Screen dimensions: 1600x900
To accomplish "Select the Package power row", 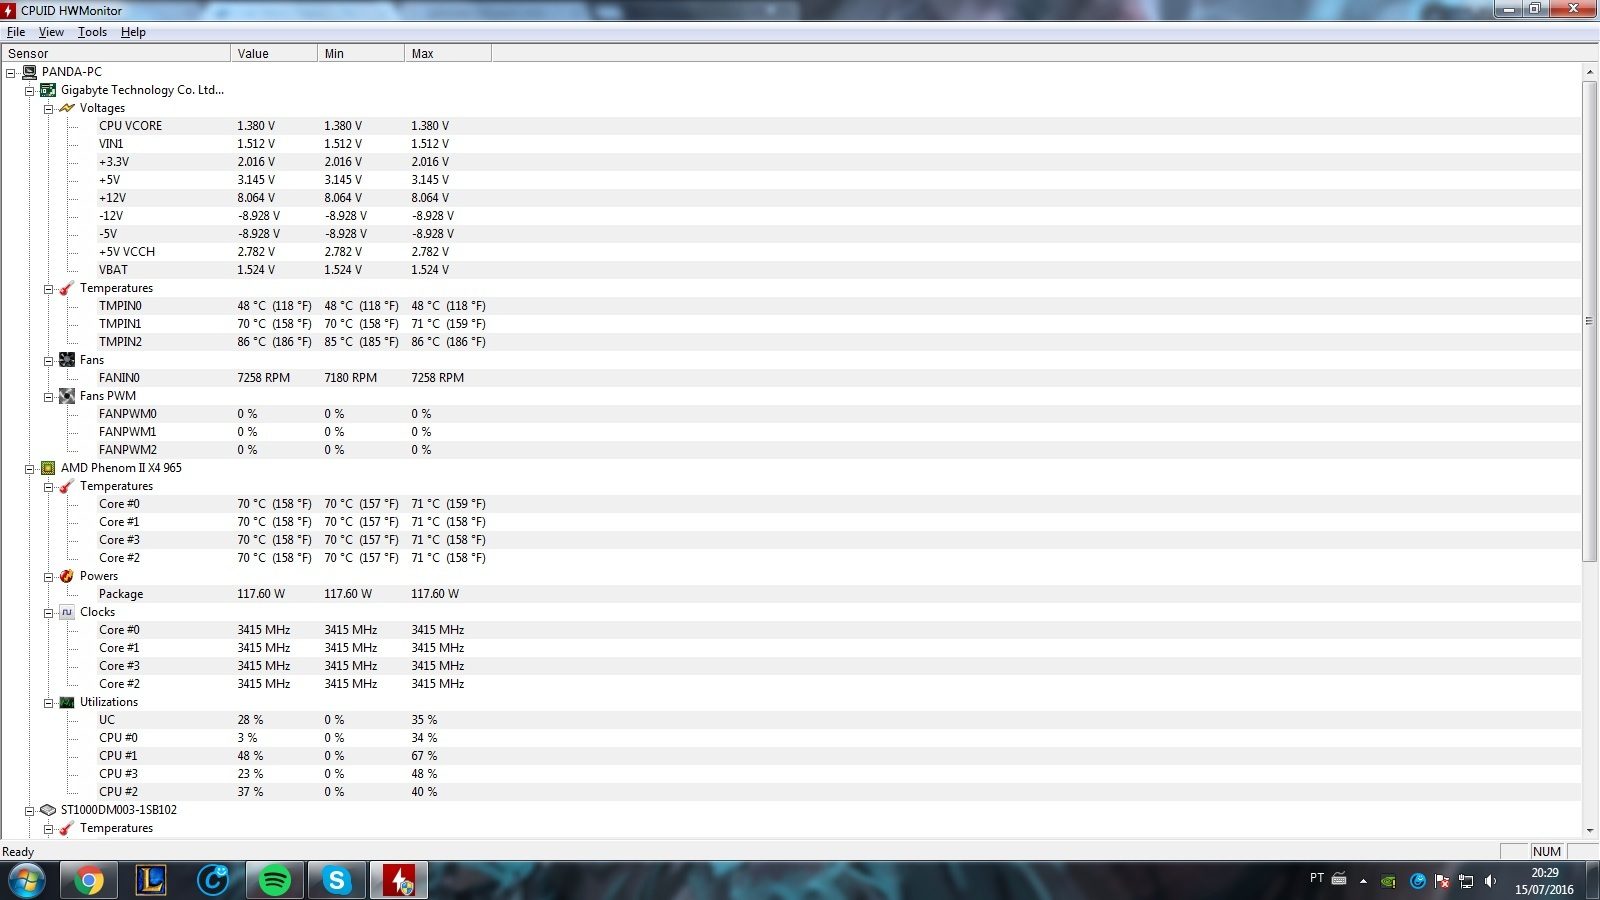I will (790, 594).
